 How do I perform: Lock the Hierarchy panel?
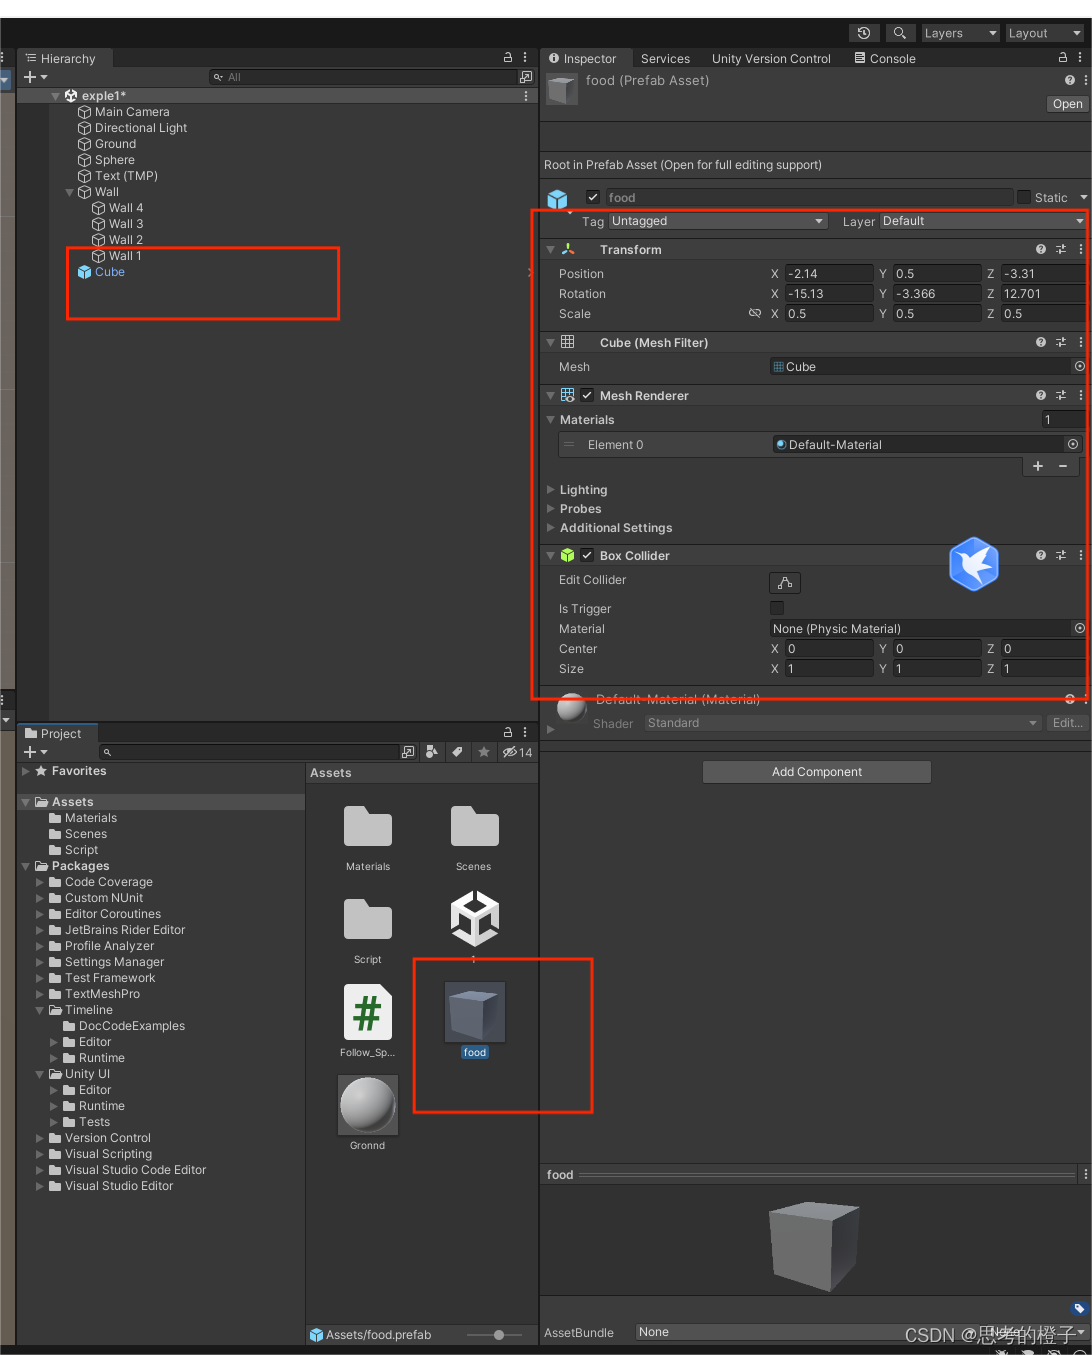coord(508,58)
